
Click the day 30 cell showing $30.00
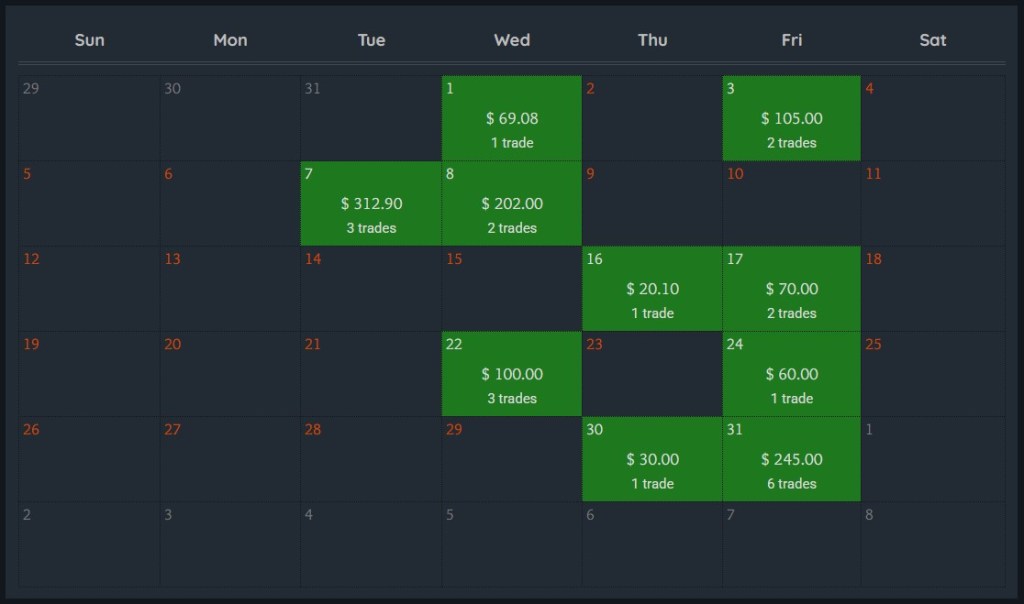[652, 458]
